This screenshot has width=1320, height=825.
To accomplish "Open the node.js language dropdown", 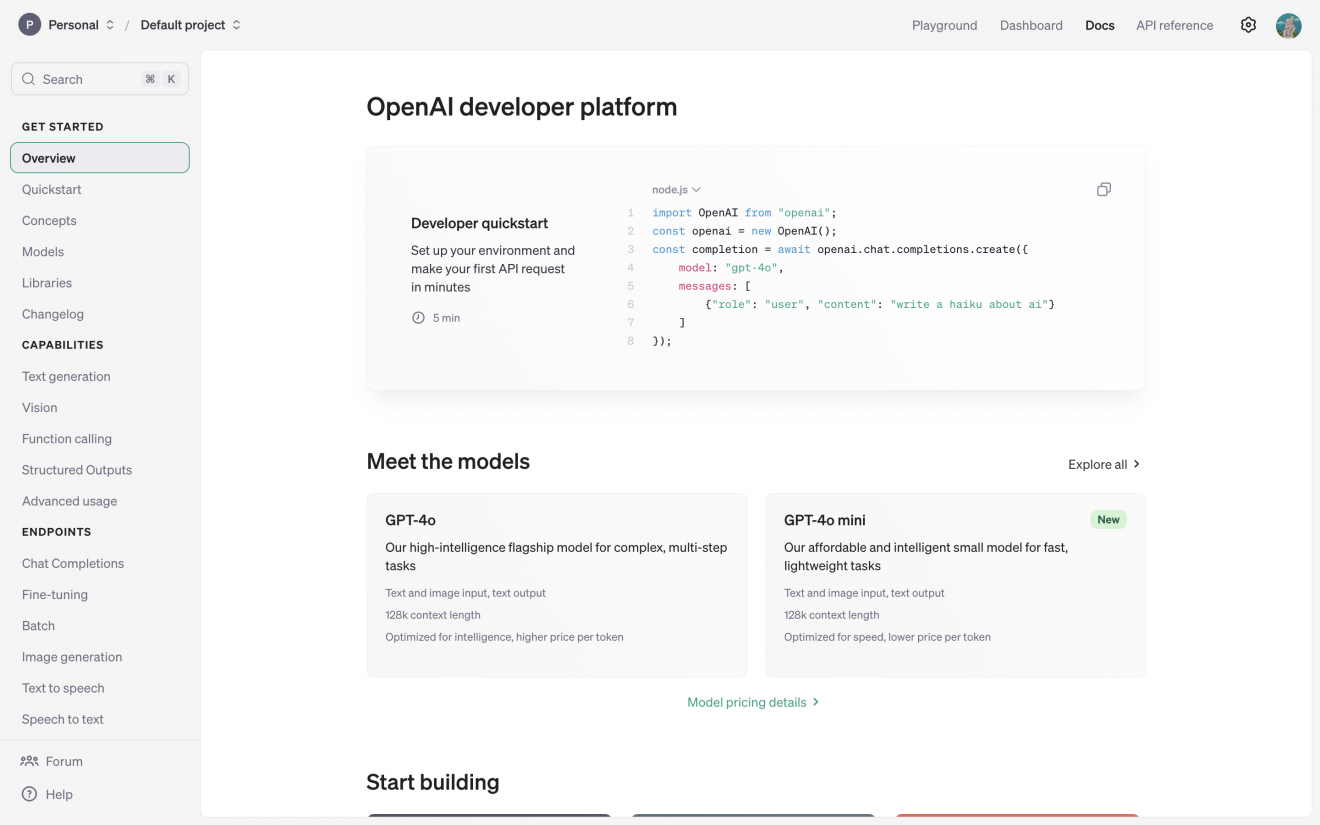I will tap(674, 189).
